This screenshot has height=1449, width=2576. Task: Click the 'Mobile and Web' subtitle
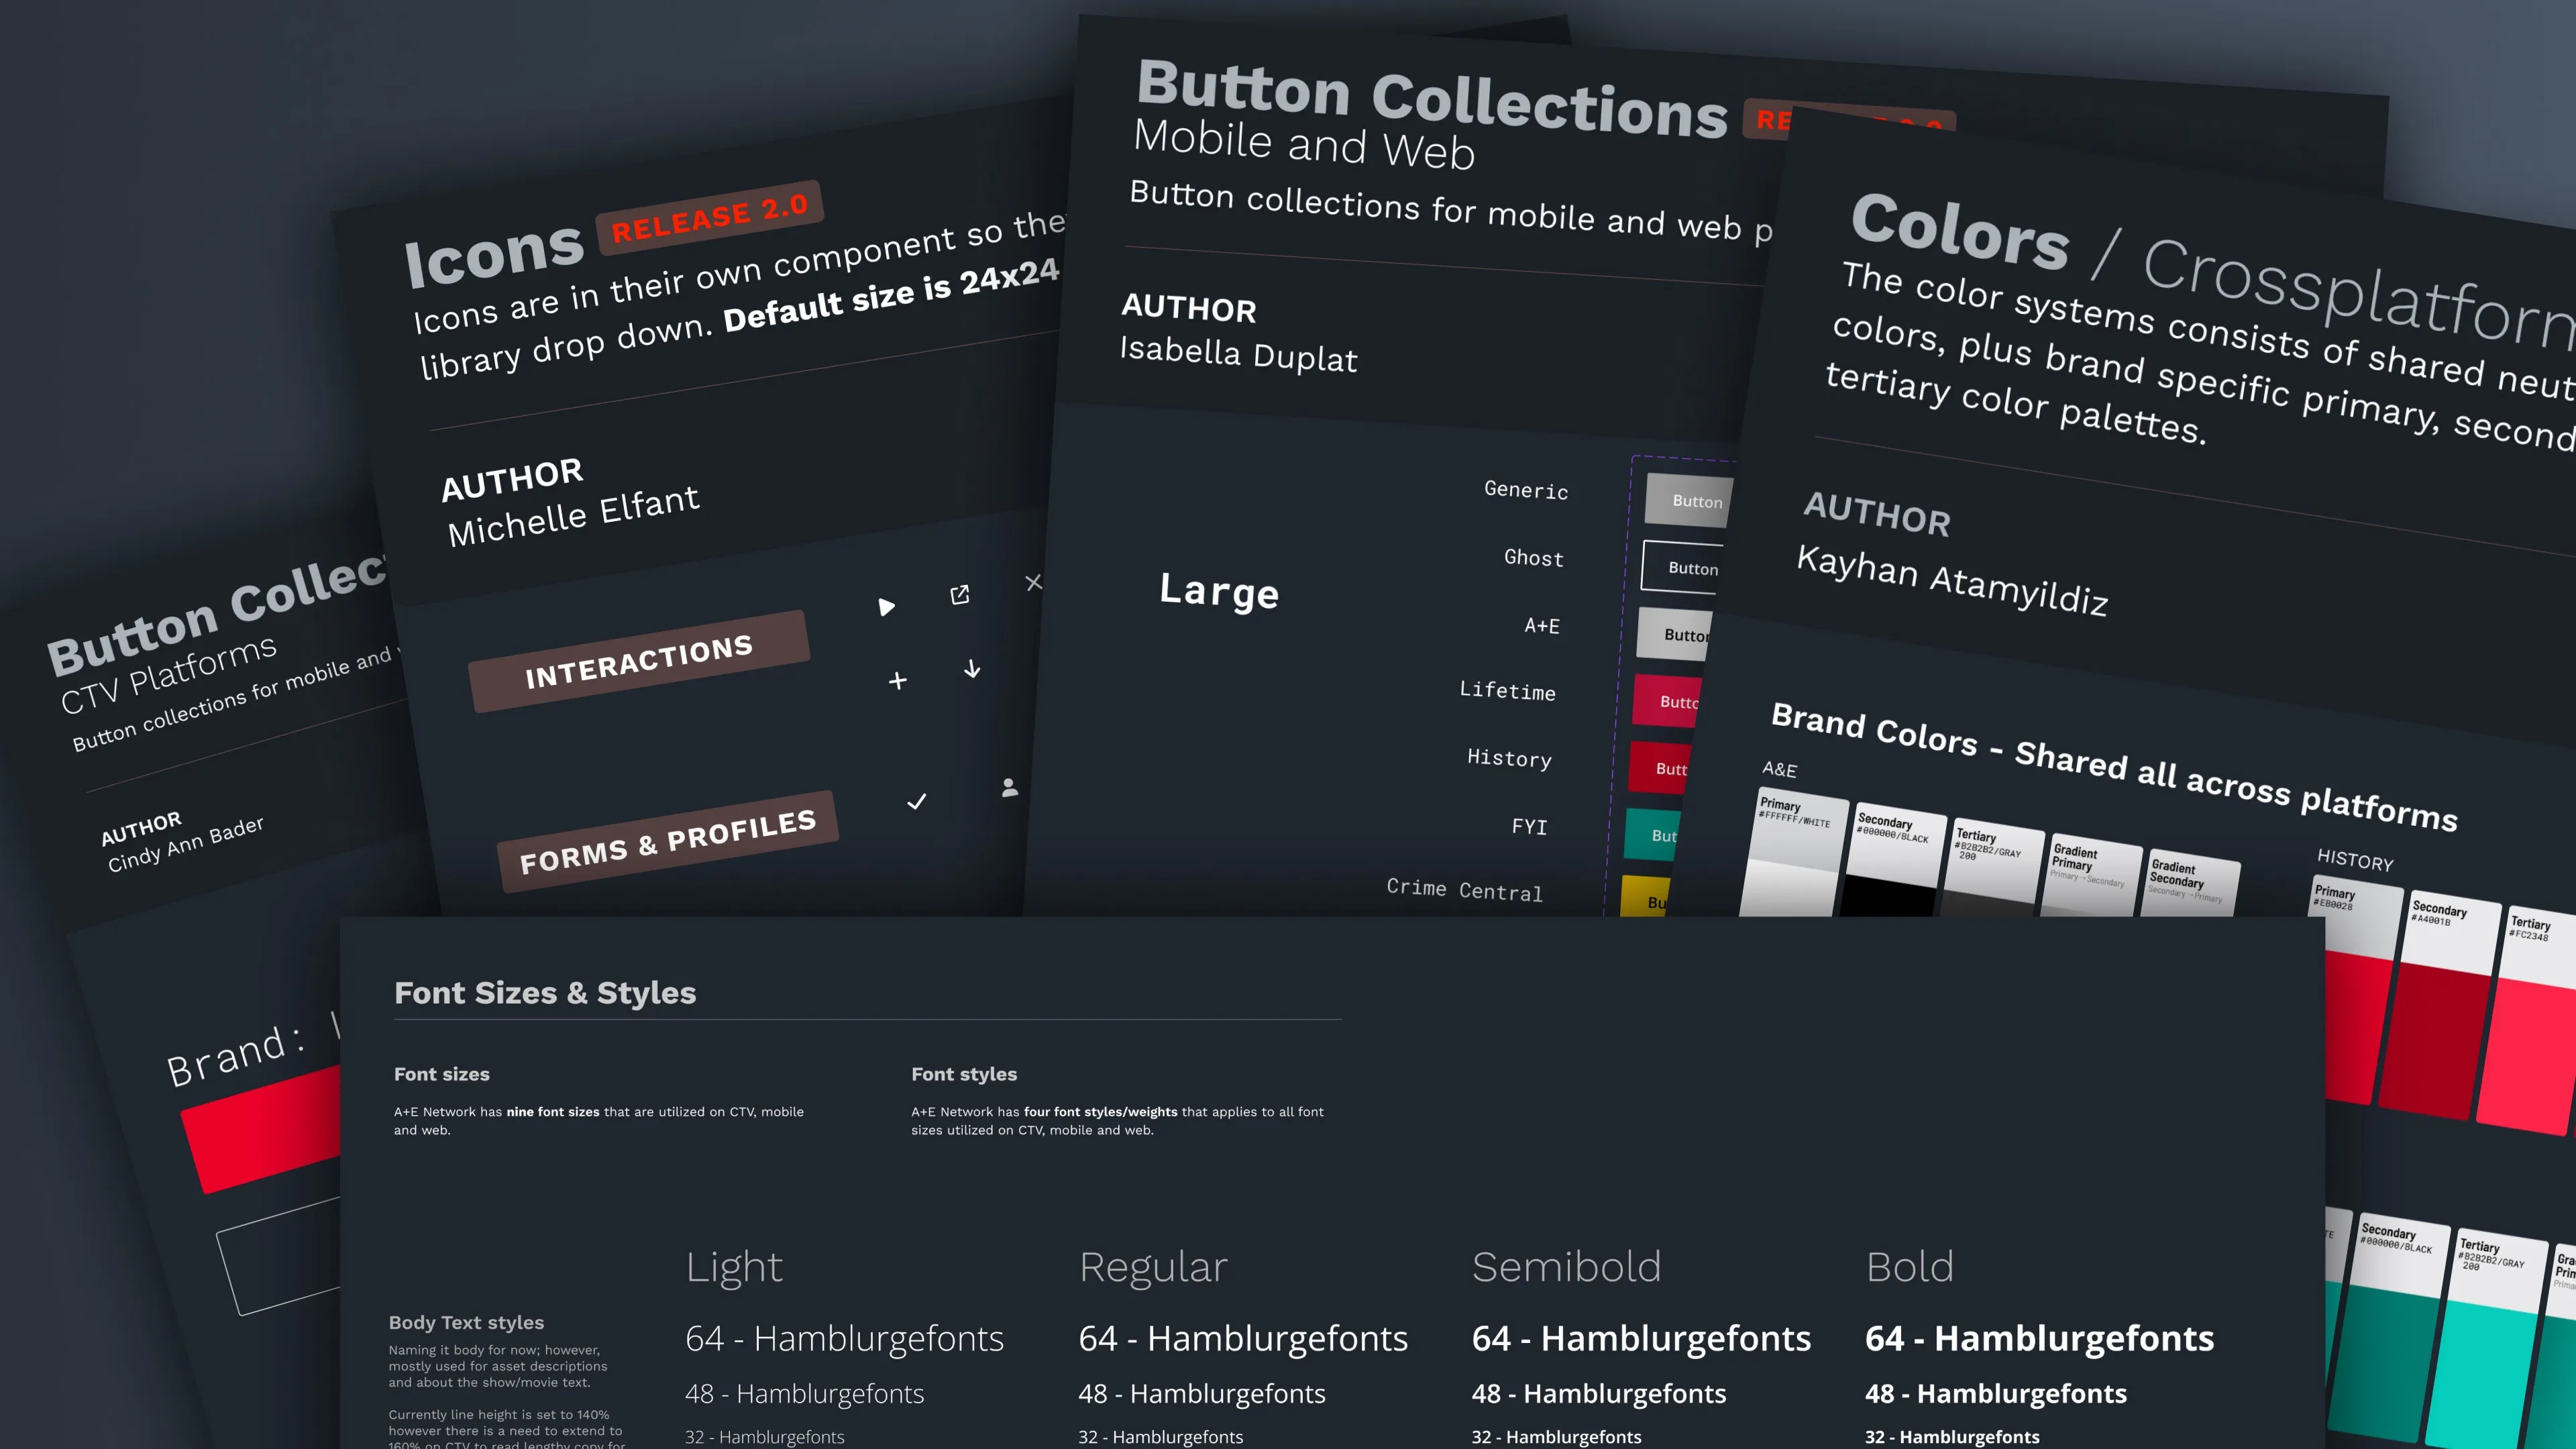tap(1304, 145)
